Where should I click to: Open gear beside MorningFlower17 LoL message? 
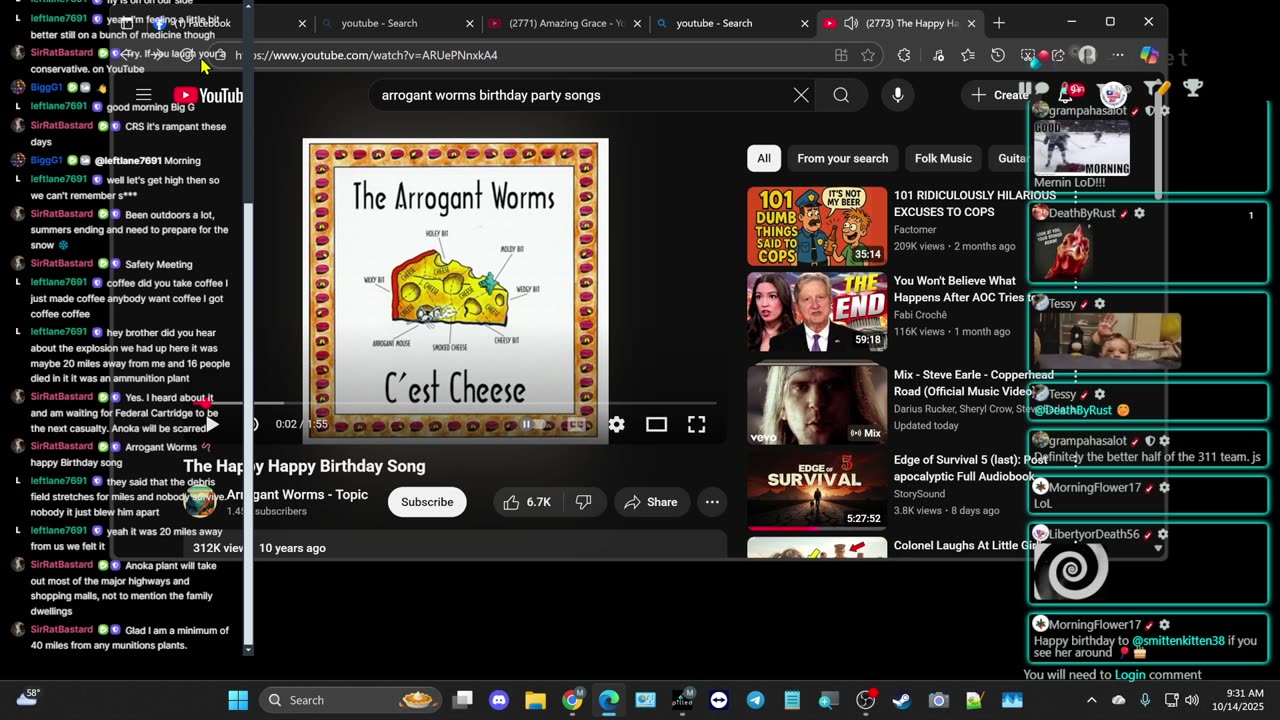click(x=1164, y=488)
